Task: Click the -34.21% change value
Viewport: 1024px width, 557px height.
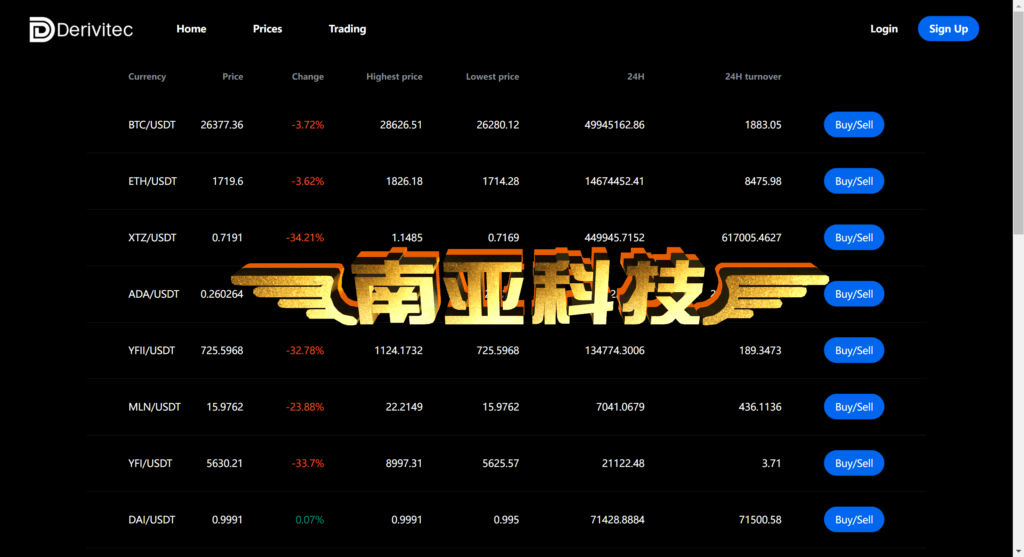Action: click(305, 238)
